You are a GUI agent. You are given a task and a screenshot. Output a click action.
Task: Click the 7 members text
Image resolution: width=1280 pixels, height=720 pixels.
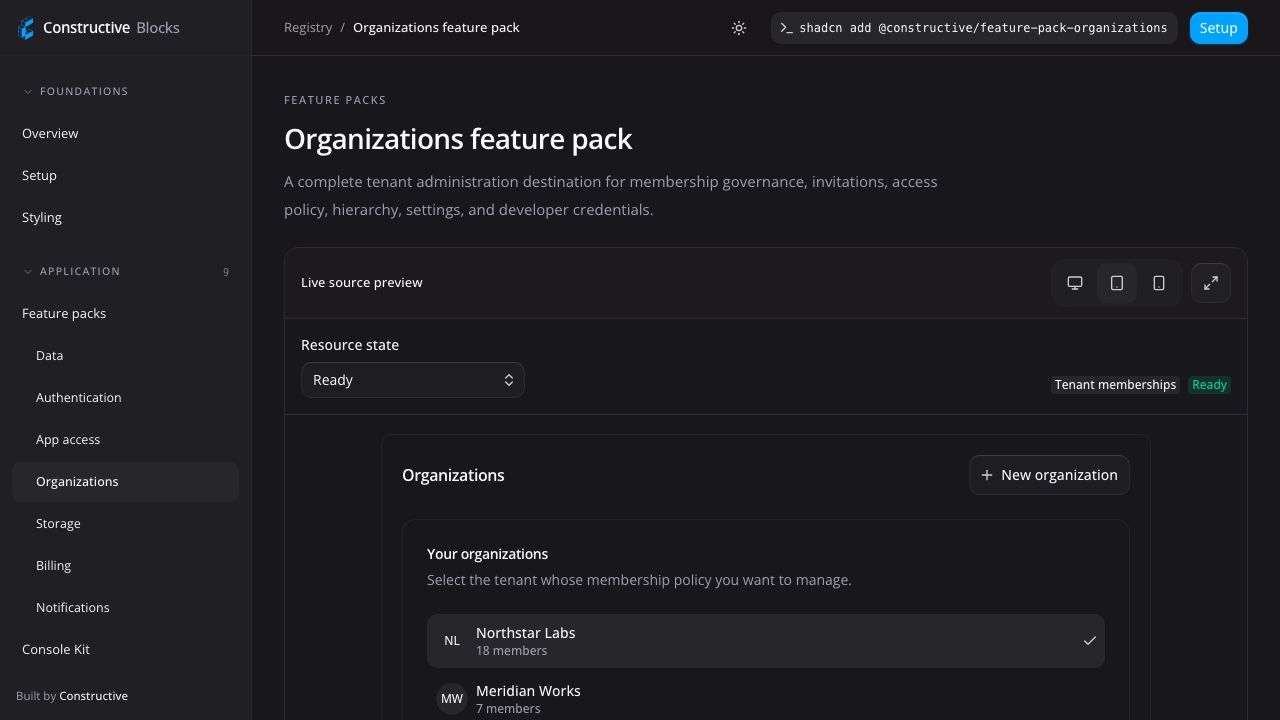point(508,709)
